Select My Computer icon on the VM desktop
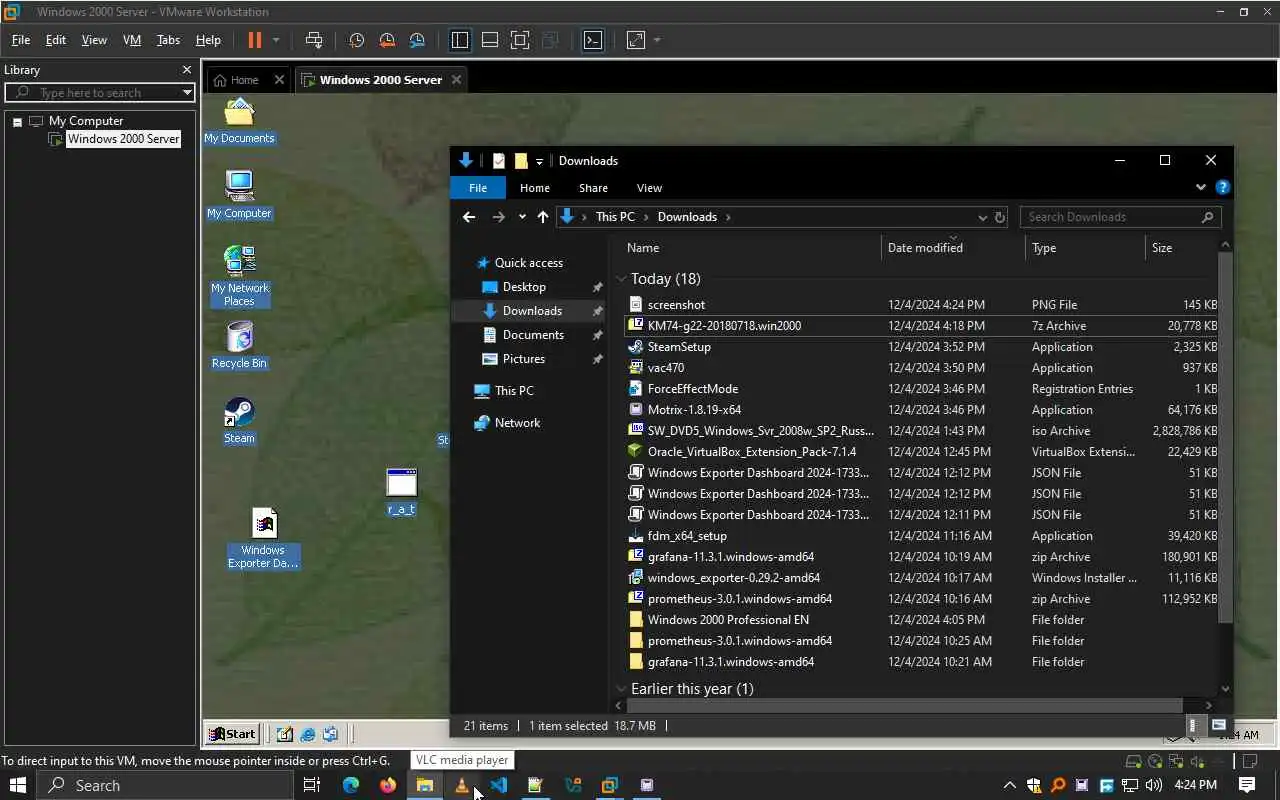The width and height of the screenshot is (1280, 800). pos(239,194)
